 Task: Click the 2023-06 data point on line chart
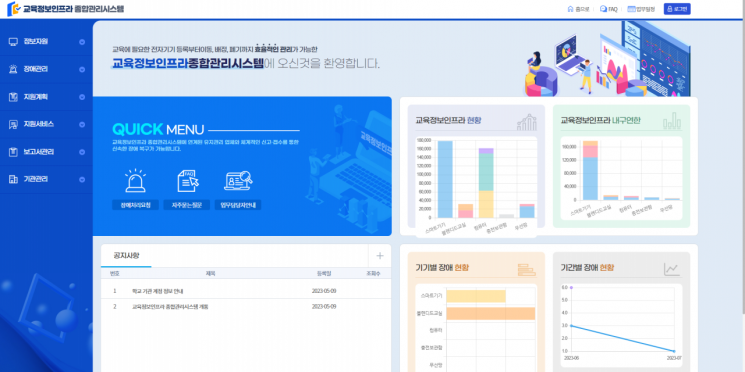click(x=572, y=326)
